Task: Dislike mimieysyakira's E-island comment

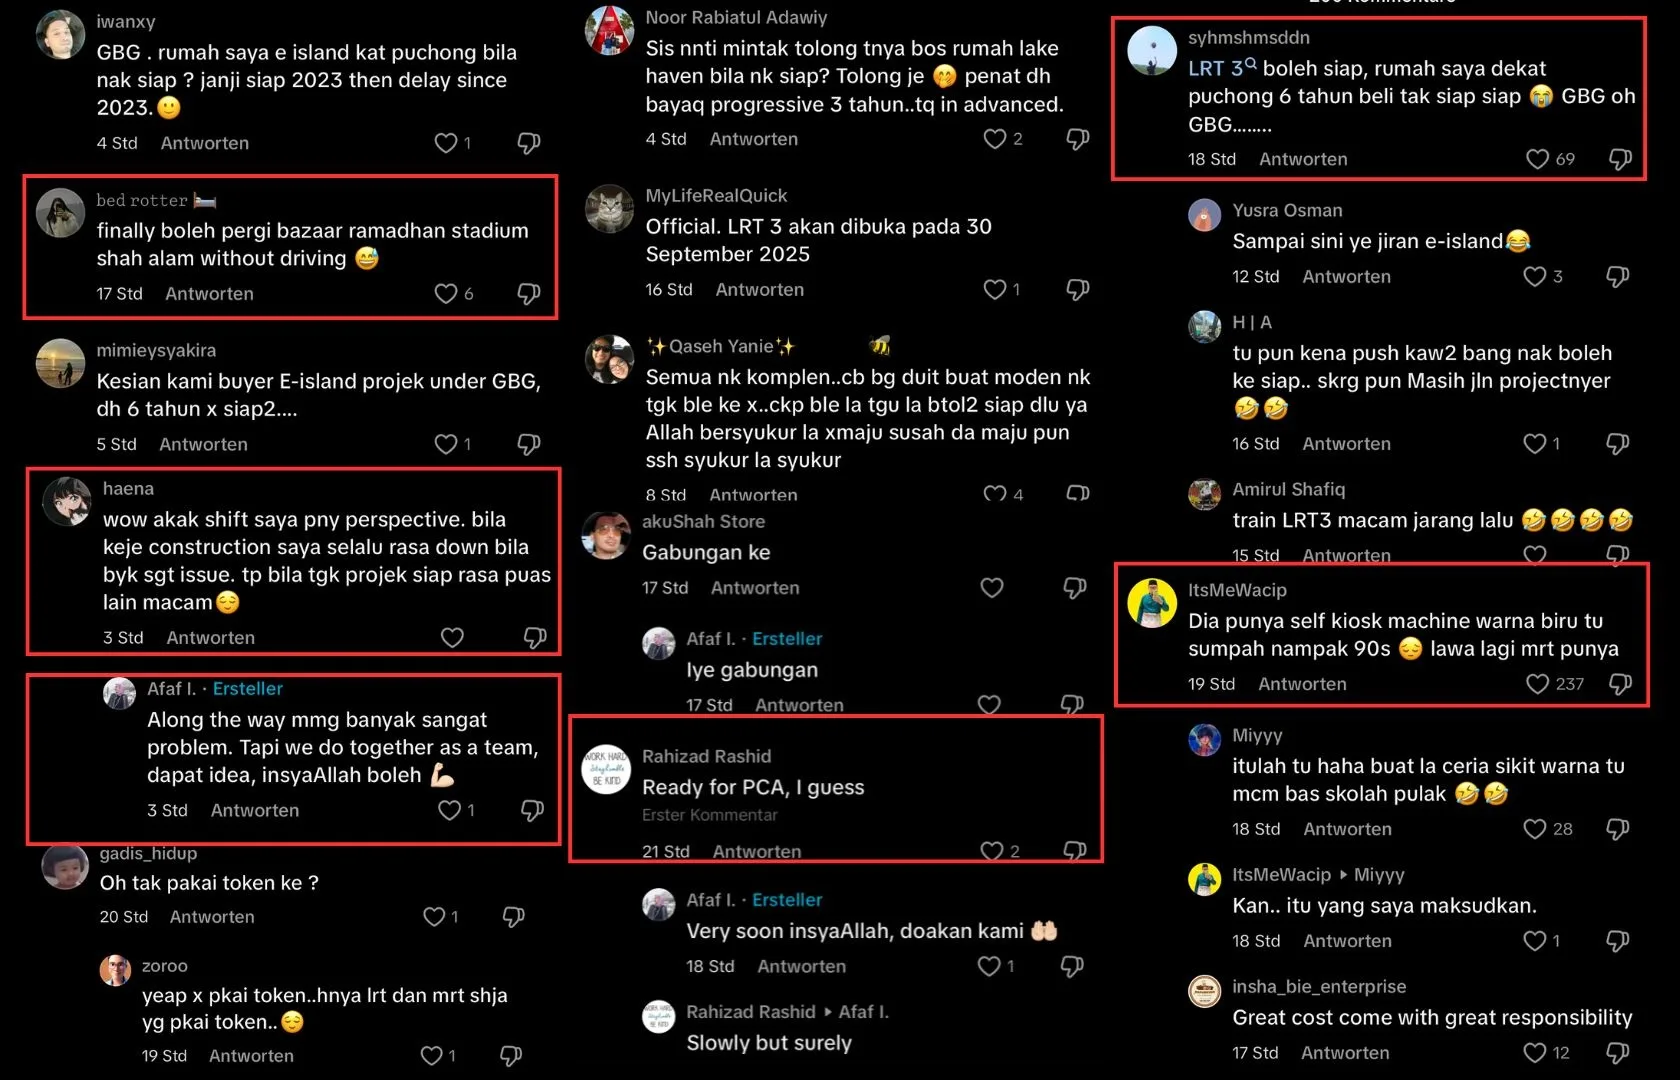Action: tap(529, 443)
